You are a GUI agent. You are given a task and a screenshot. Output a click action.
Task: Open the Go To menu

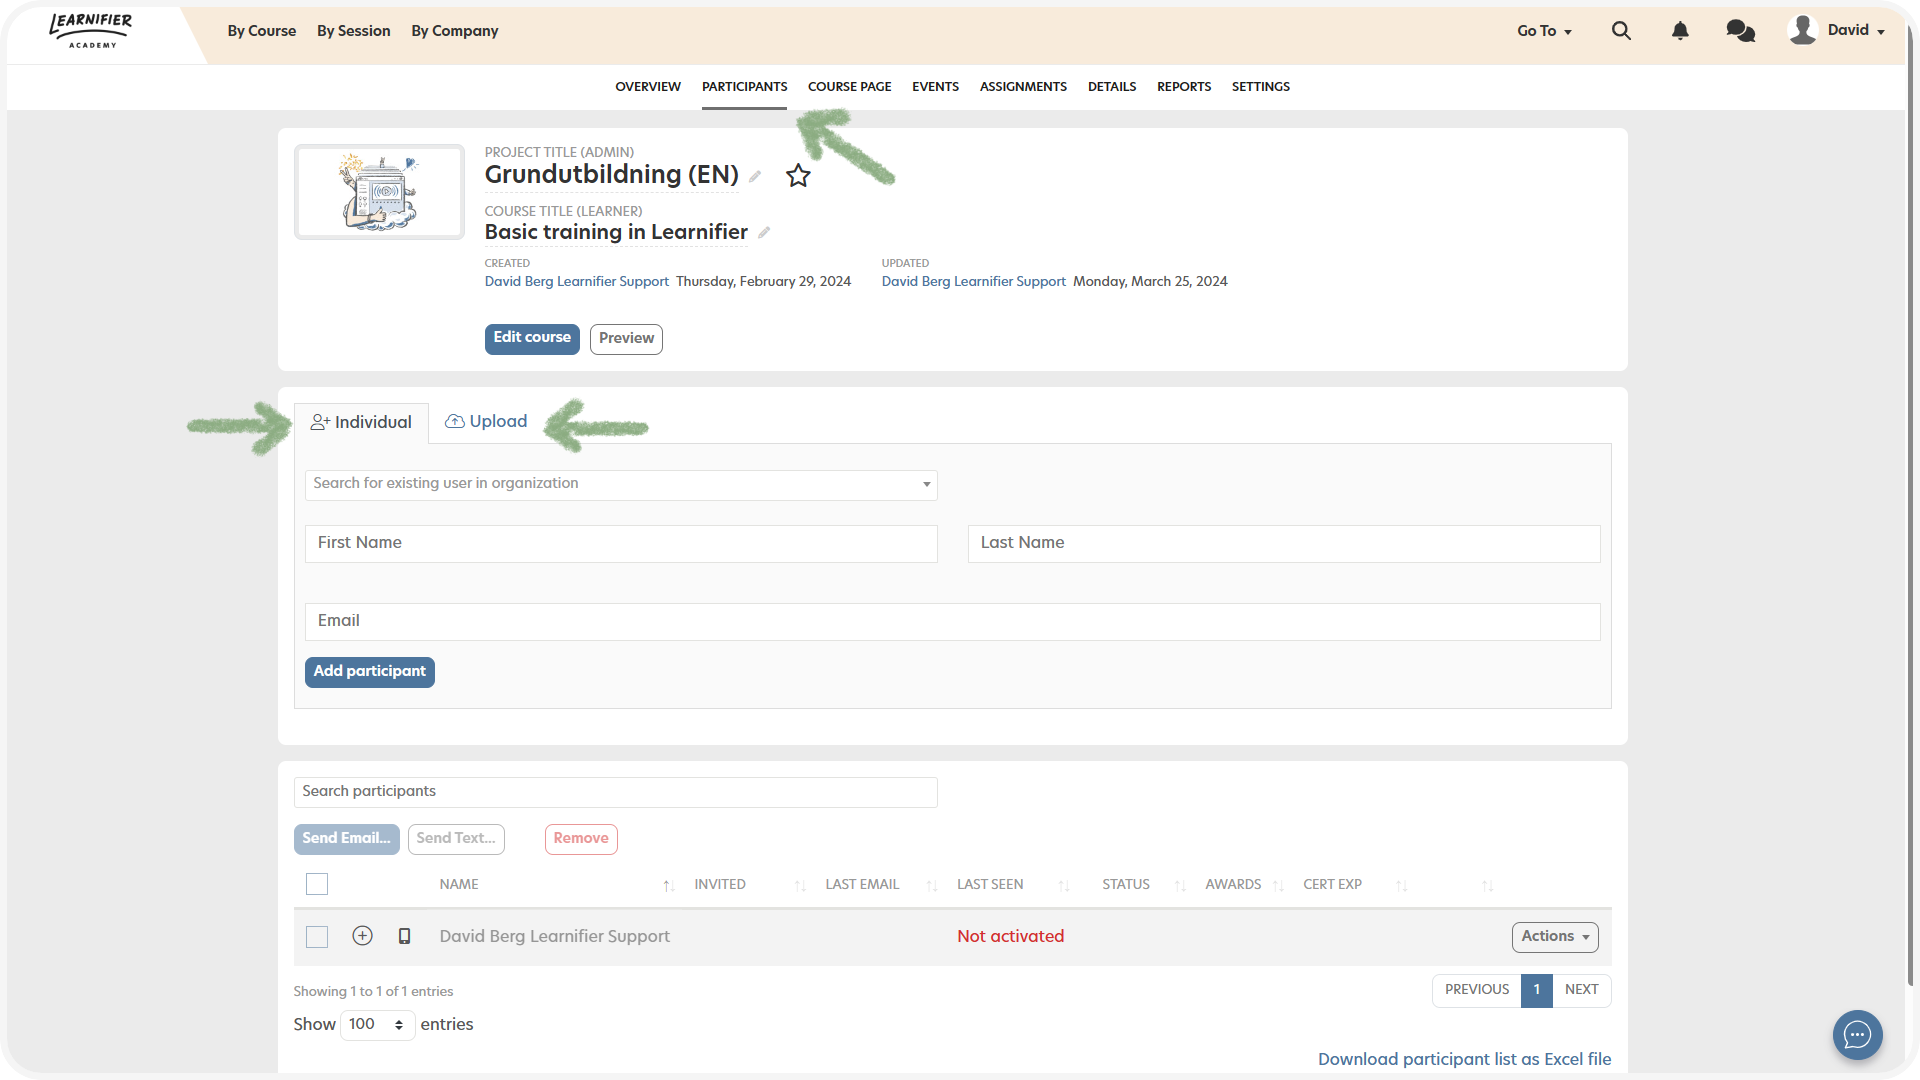[x=1544, y=31]
